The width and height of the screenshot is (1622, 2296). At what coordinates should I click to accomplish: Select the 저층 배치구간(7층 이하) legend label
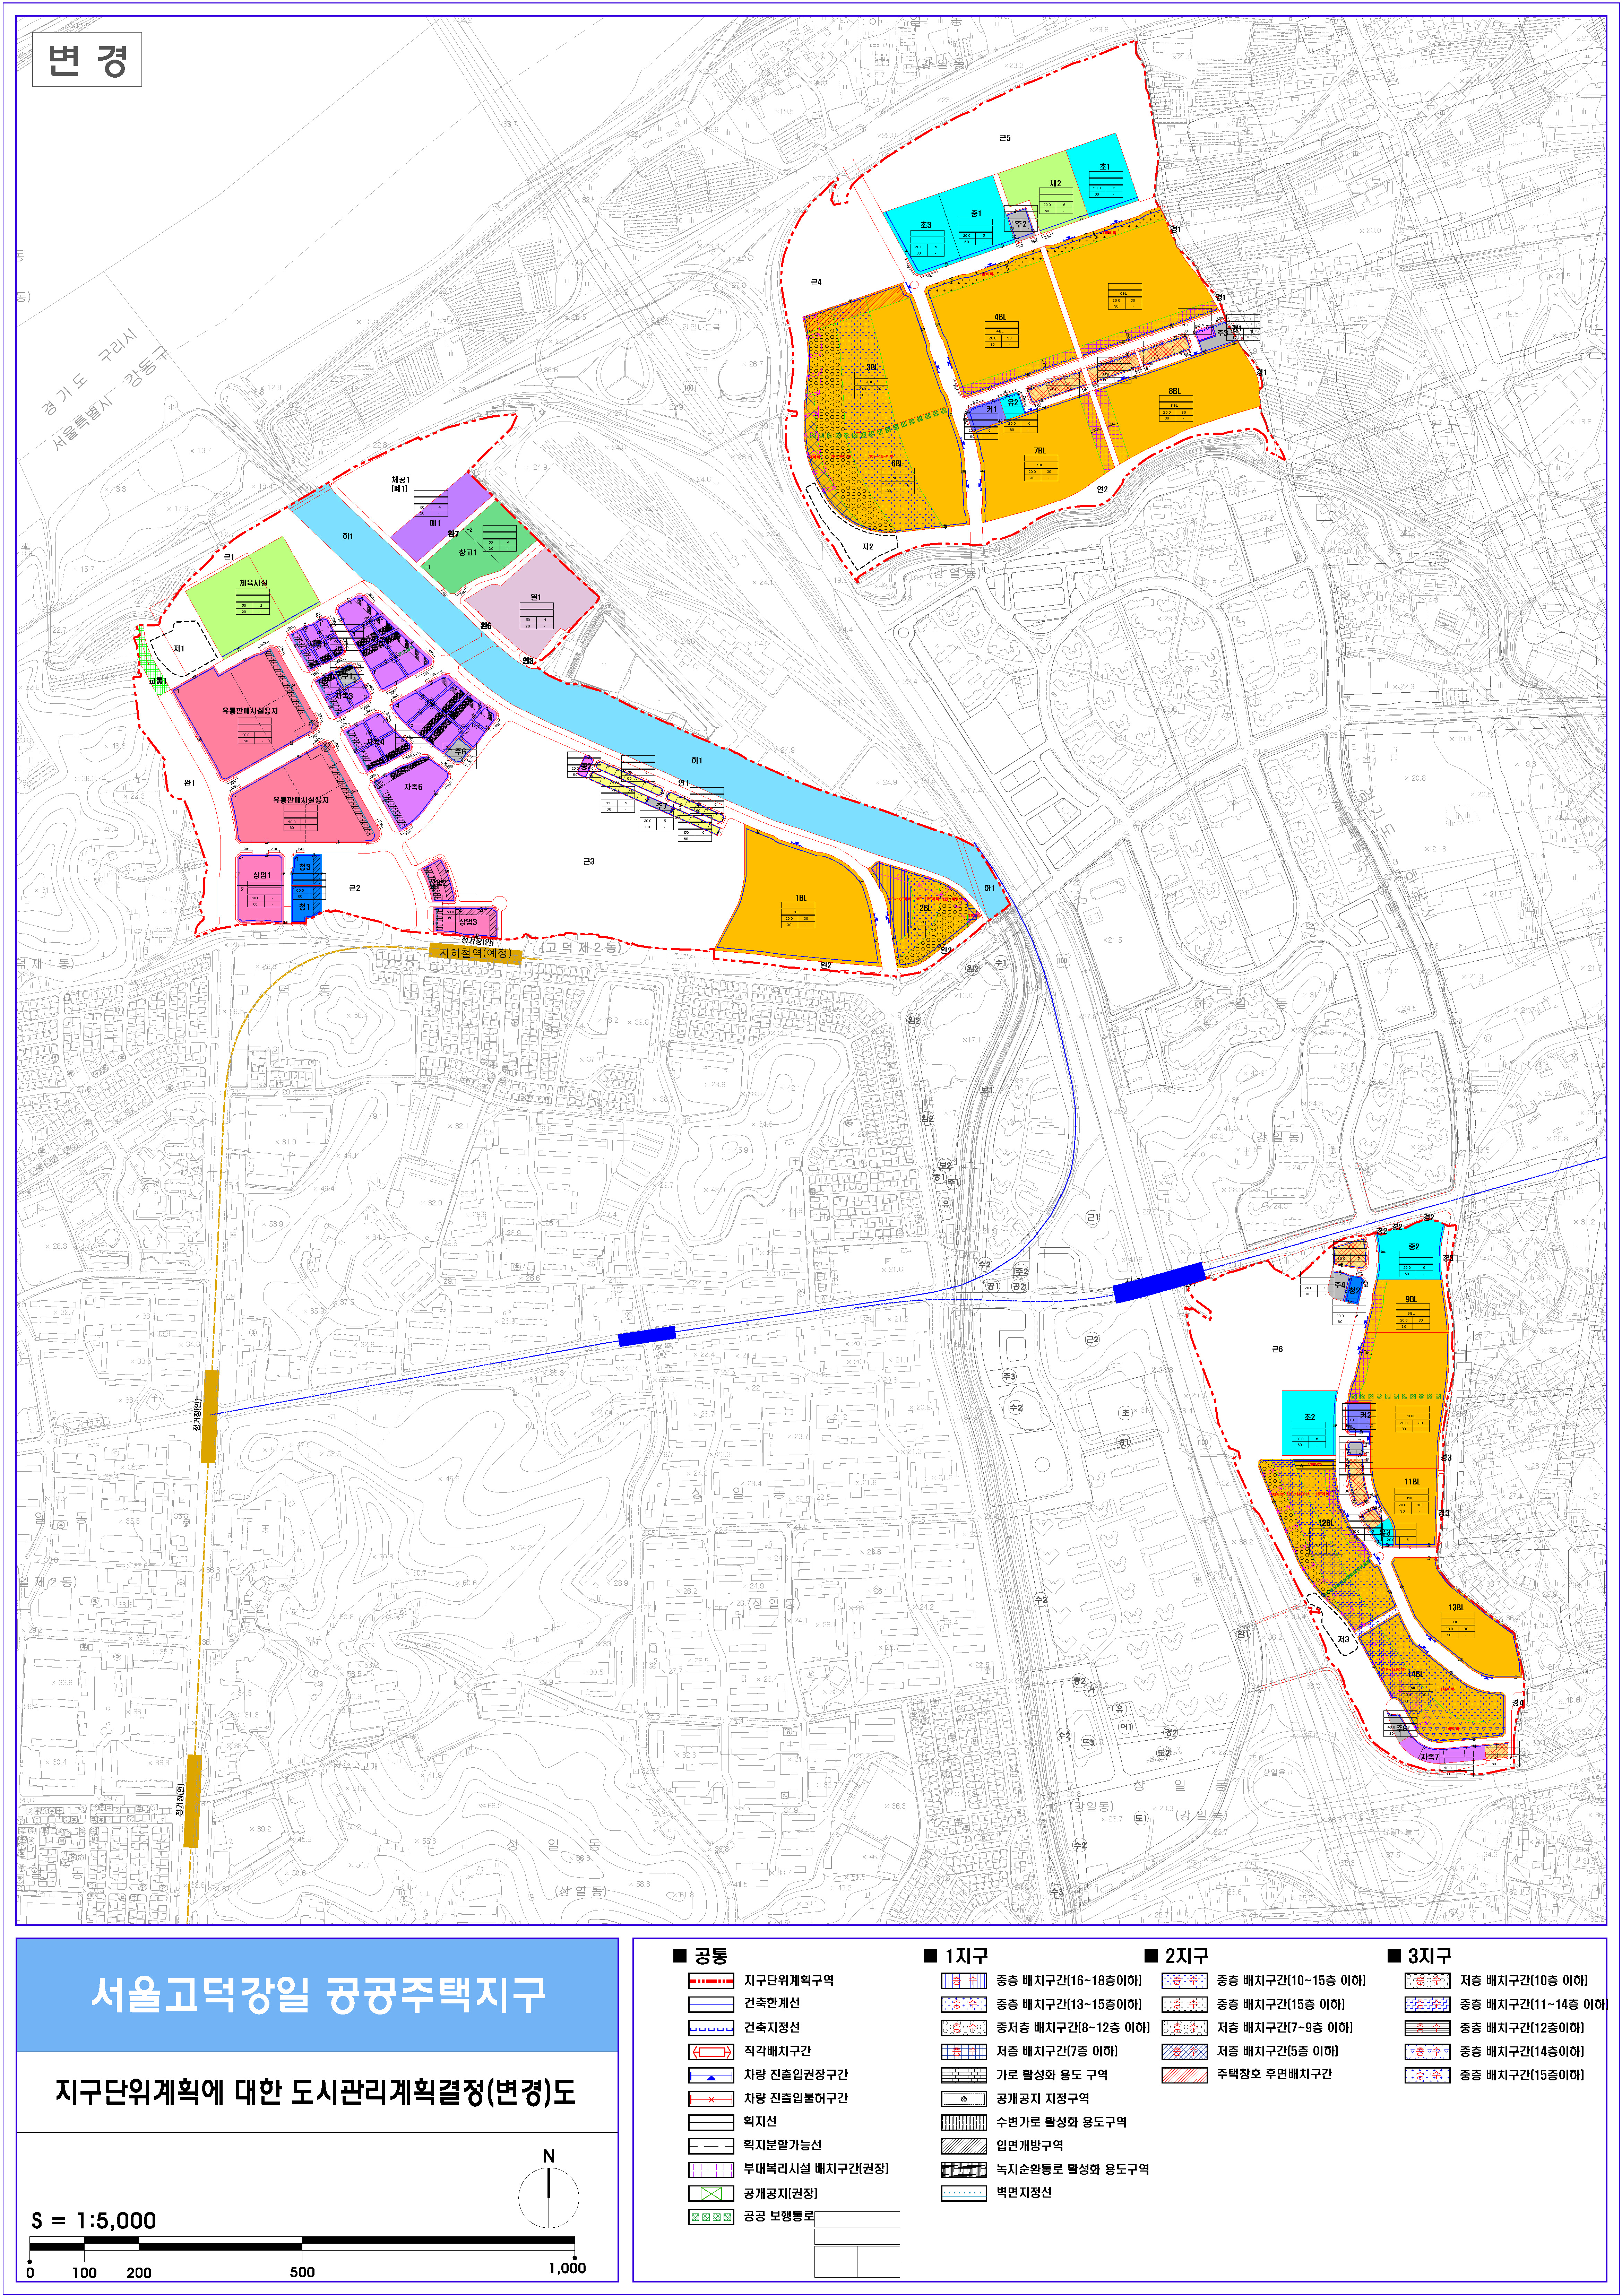[1057, 2051]
